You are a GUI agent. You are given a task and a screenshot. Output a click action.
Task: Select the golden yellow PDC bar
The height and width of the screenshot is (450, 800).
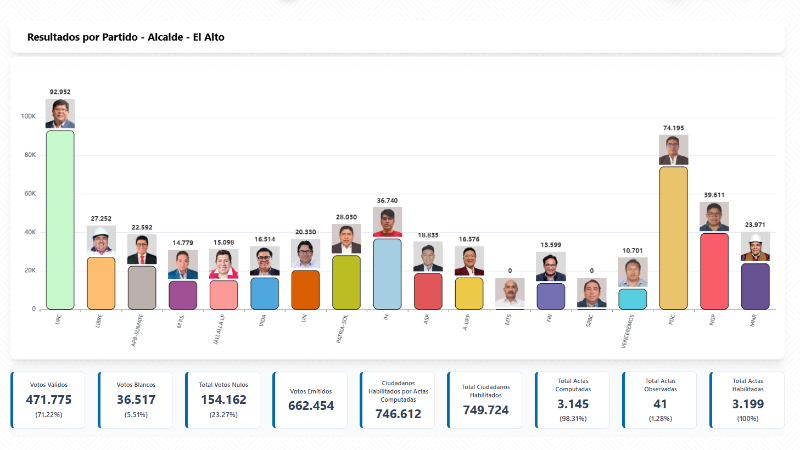673,237
